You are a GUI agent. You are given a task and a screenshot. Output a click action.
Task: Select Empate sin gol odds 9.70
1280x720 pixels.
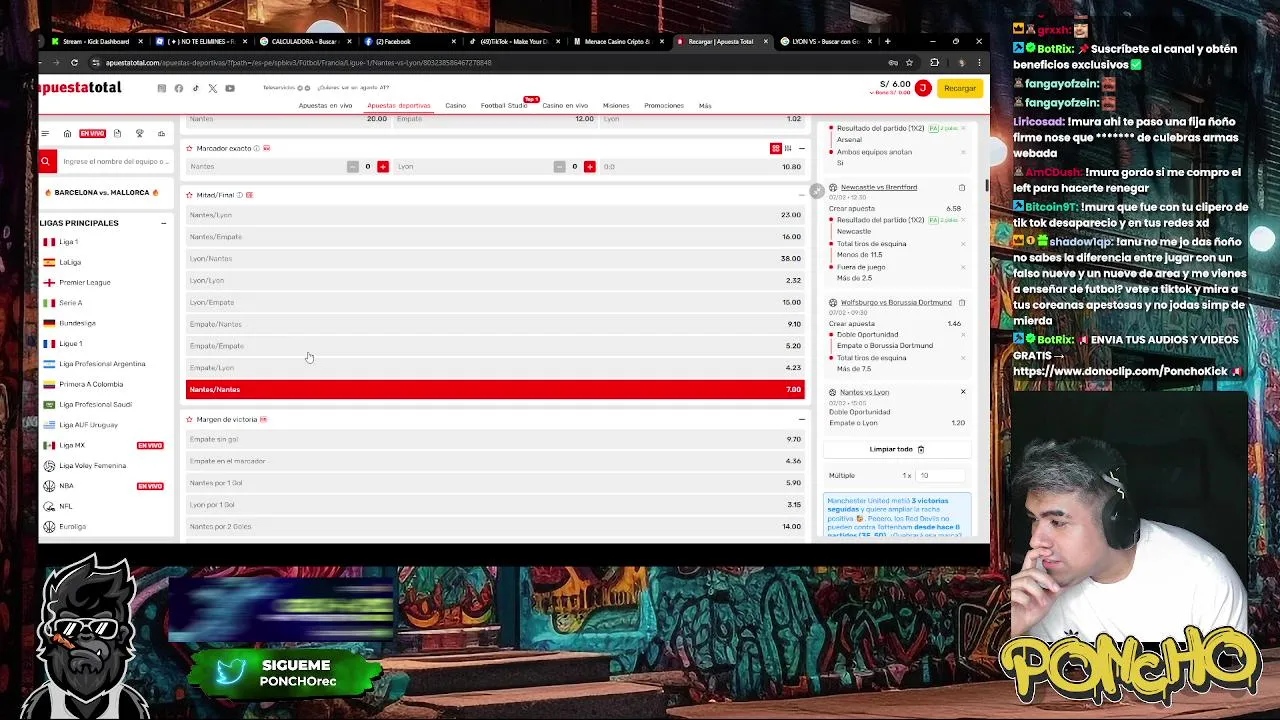tap(495, 439)
